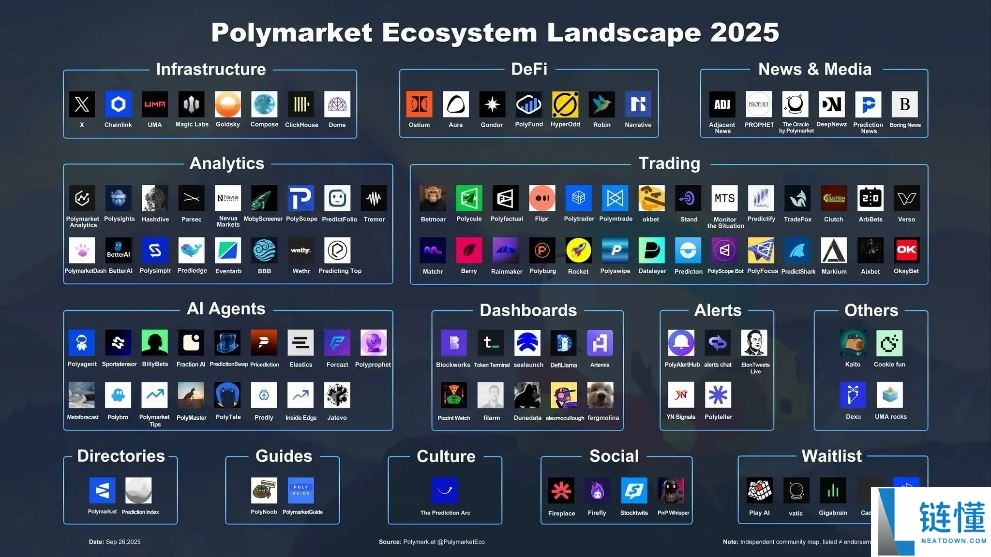Open the Polyprophet icon
Viewport: 991px width, 557px height.
coord(373,343)
